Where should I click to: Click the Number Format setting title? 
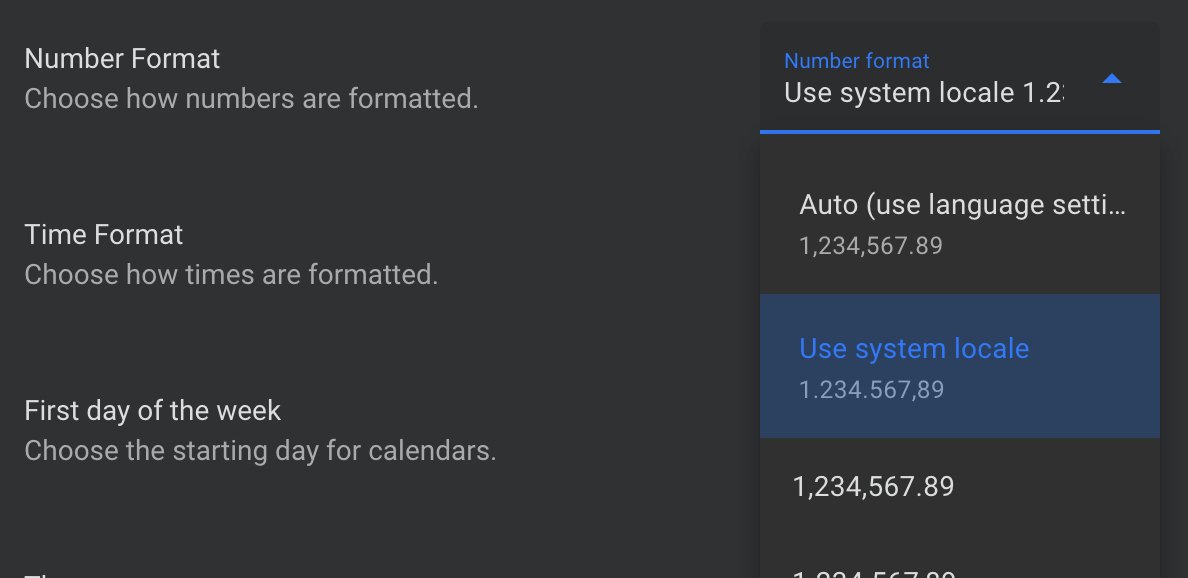[x=122, y=59]
